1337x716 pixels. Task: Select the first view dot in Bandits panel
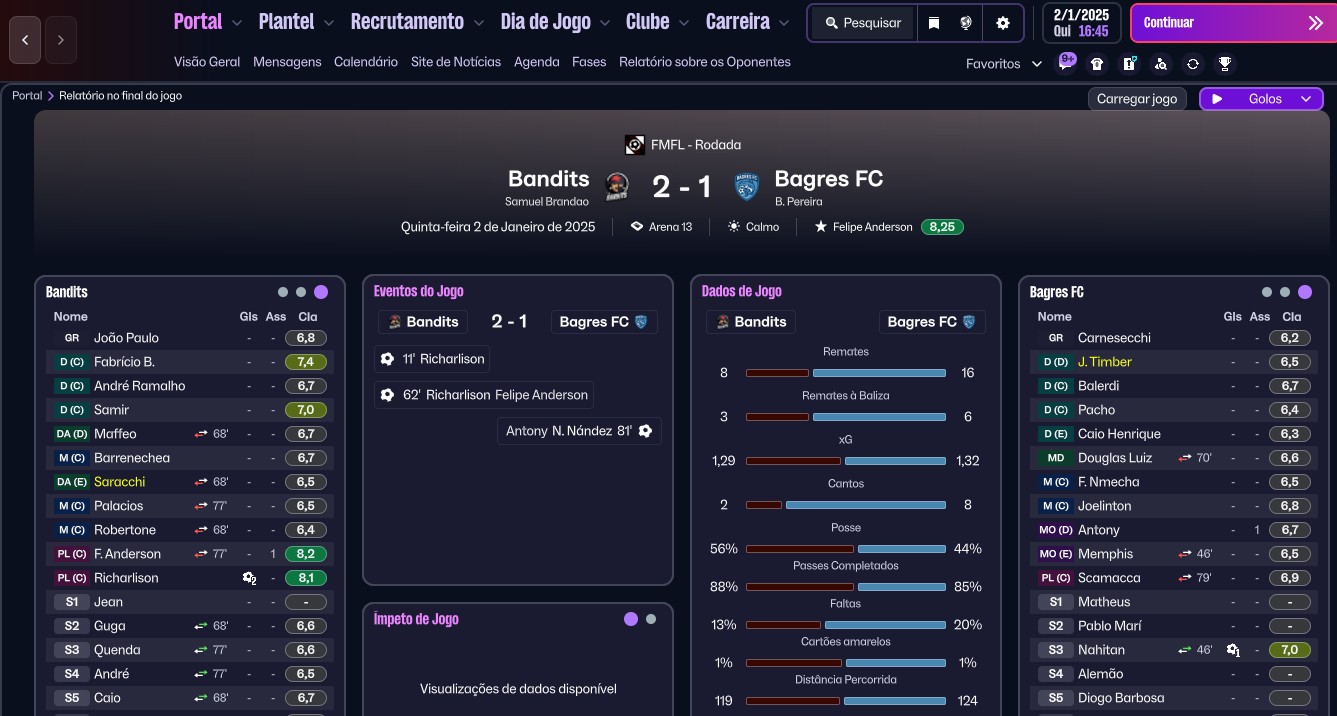[x=283, y=292]
